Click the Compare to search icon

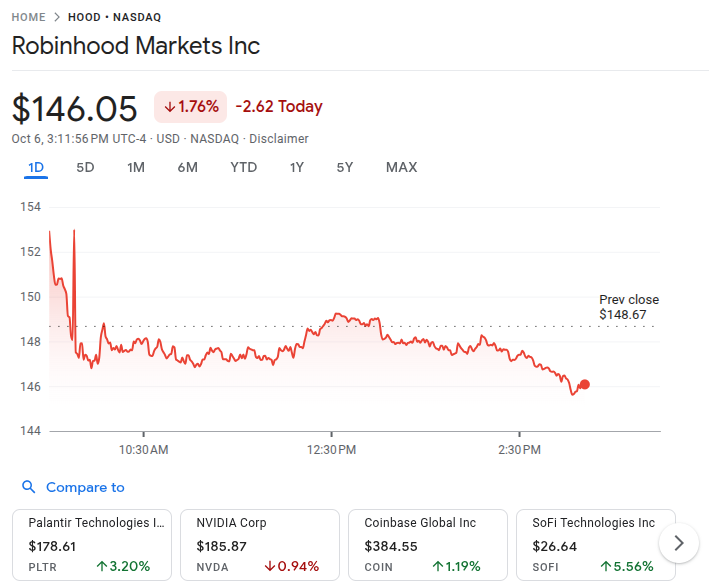coord(29,487)
